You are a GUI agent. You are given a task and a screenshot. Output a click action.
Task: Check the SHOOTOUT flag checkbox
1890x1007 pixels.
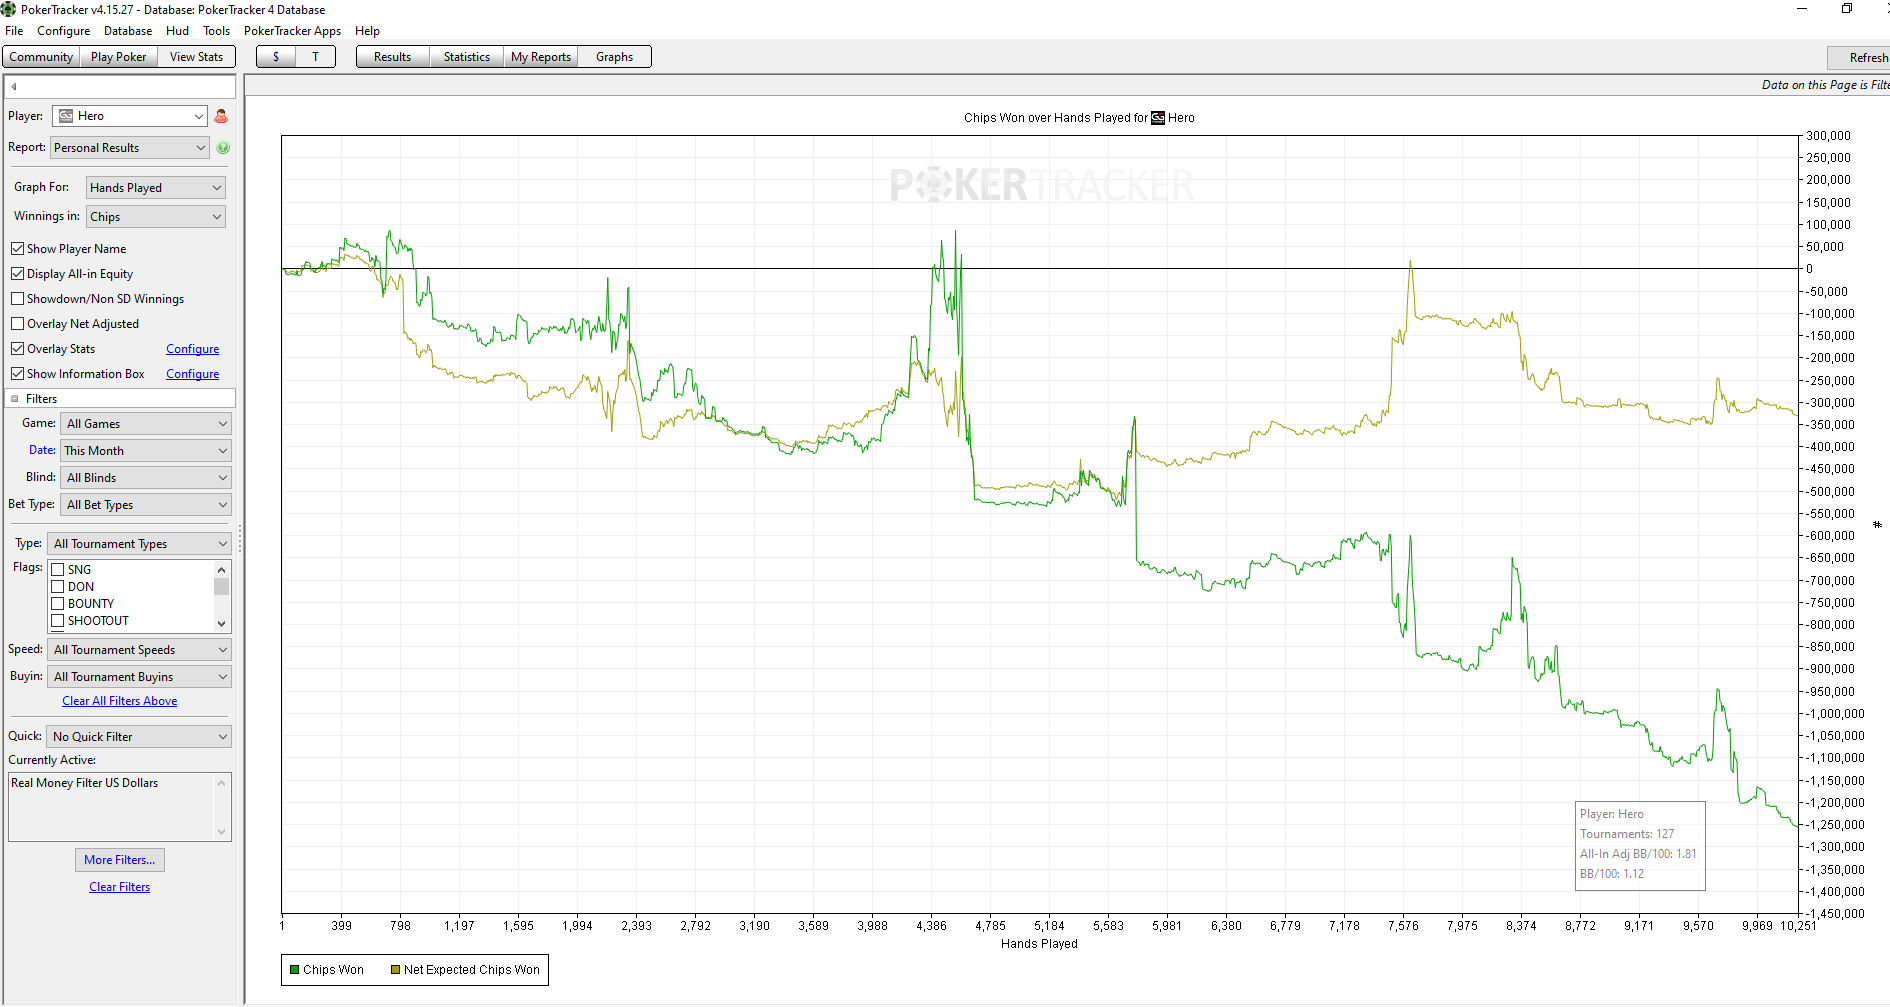click(x=58, y=621)
